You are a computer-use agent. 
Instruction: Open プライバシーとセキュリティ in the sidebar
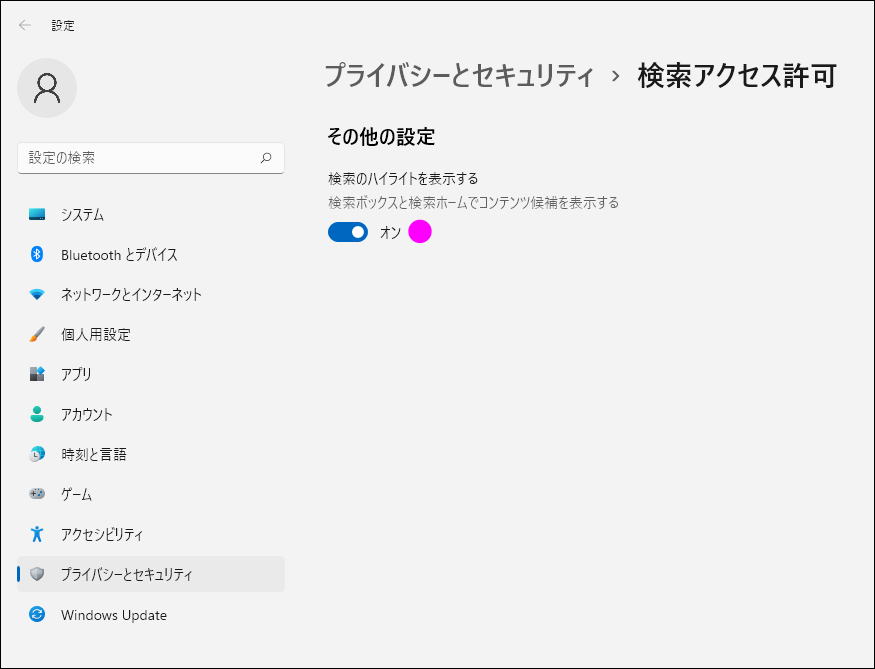(x=127, y=574)
